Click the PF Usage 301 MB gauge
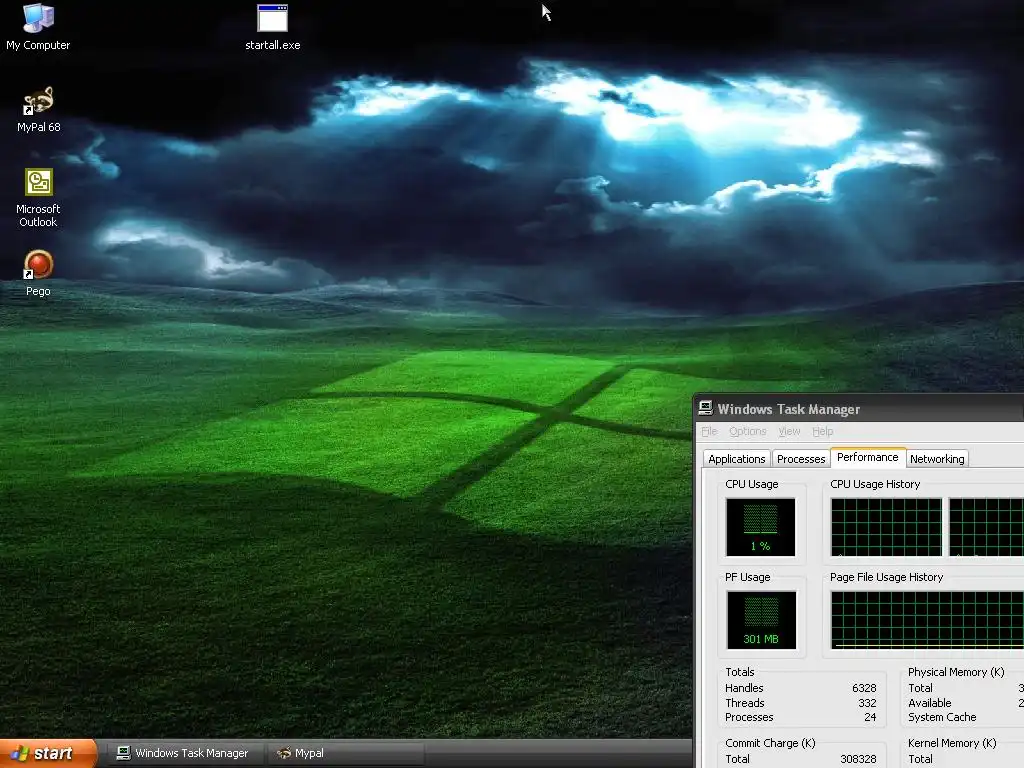The width and height of the screenshot is (1024, 768). pyautogui.click(x=761, y=620)
